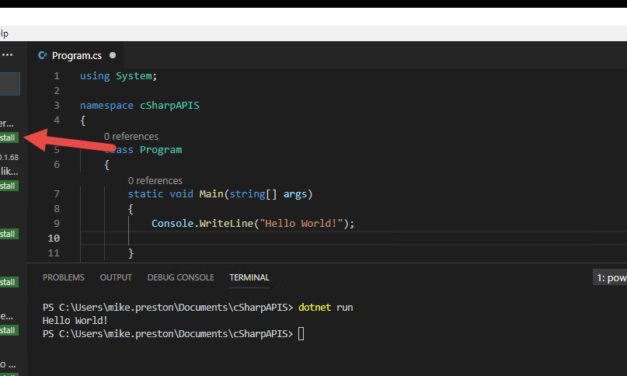627x376 pixels.
Task: Click the unsaved dot on Program.cs tab
Action: [113, 55]
